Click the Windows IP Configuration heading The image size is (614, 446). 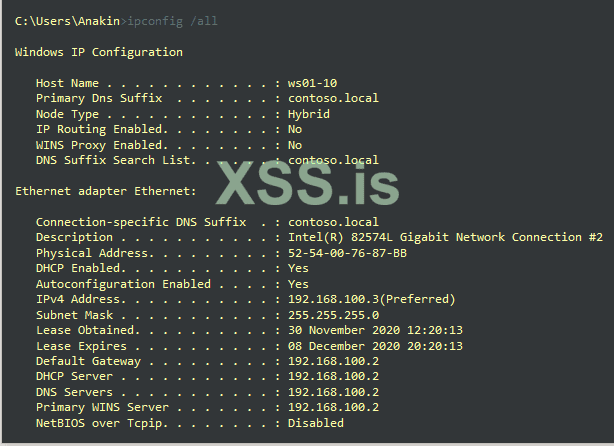(x=99, y=52)
